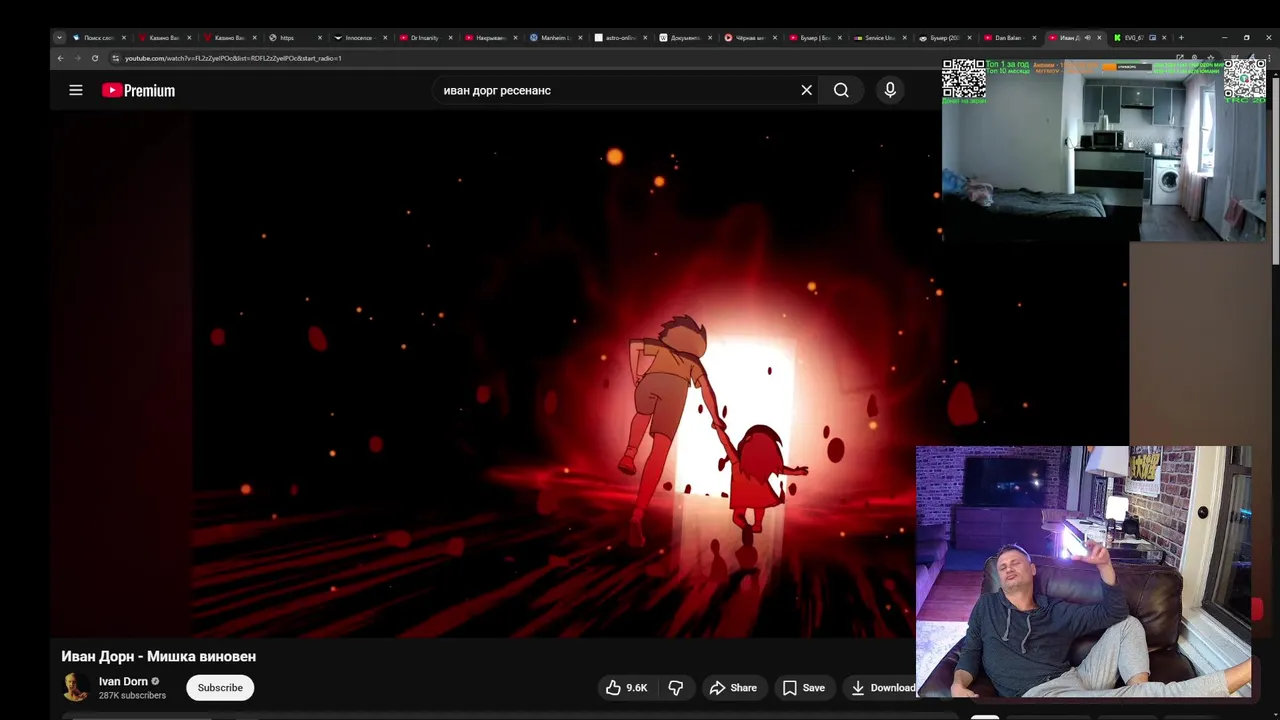Bookmark this page with the star icon
Viewport: 1280px width, 720px height.
click(x=1211, y=58)
